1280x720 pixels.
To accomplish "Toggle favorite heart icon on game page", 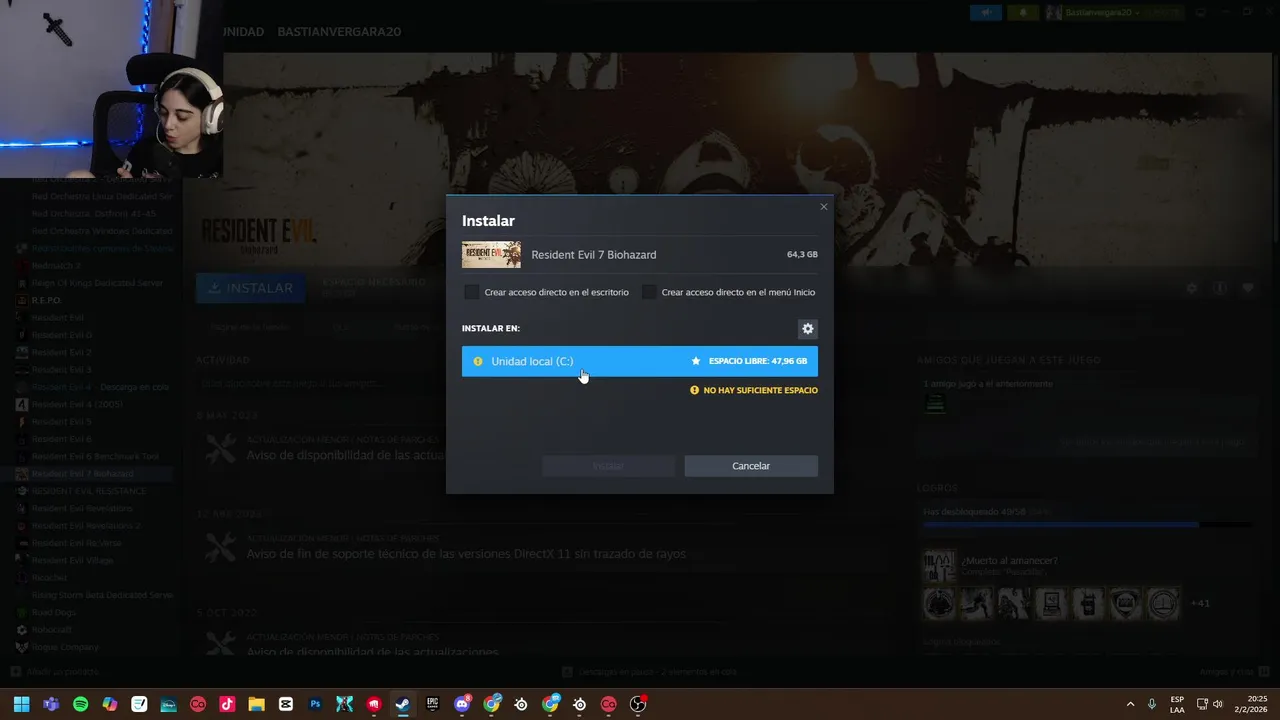I will coord(1248,288).
